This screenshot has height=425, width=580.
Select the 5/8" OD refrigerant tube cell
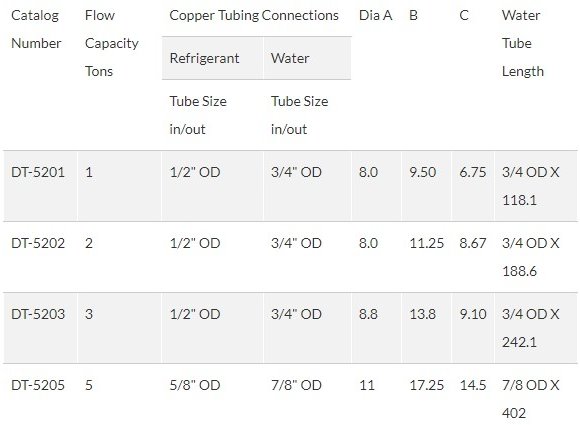pos(195,385)
